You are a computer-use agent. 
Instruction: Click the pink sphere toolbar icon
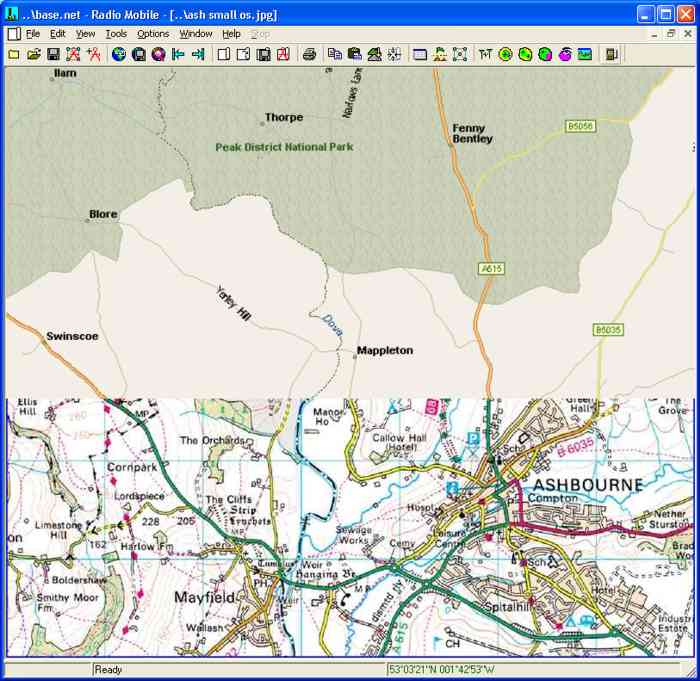[158, 54]
